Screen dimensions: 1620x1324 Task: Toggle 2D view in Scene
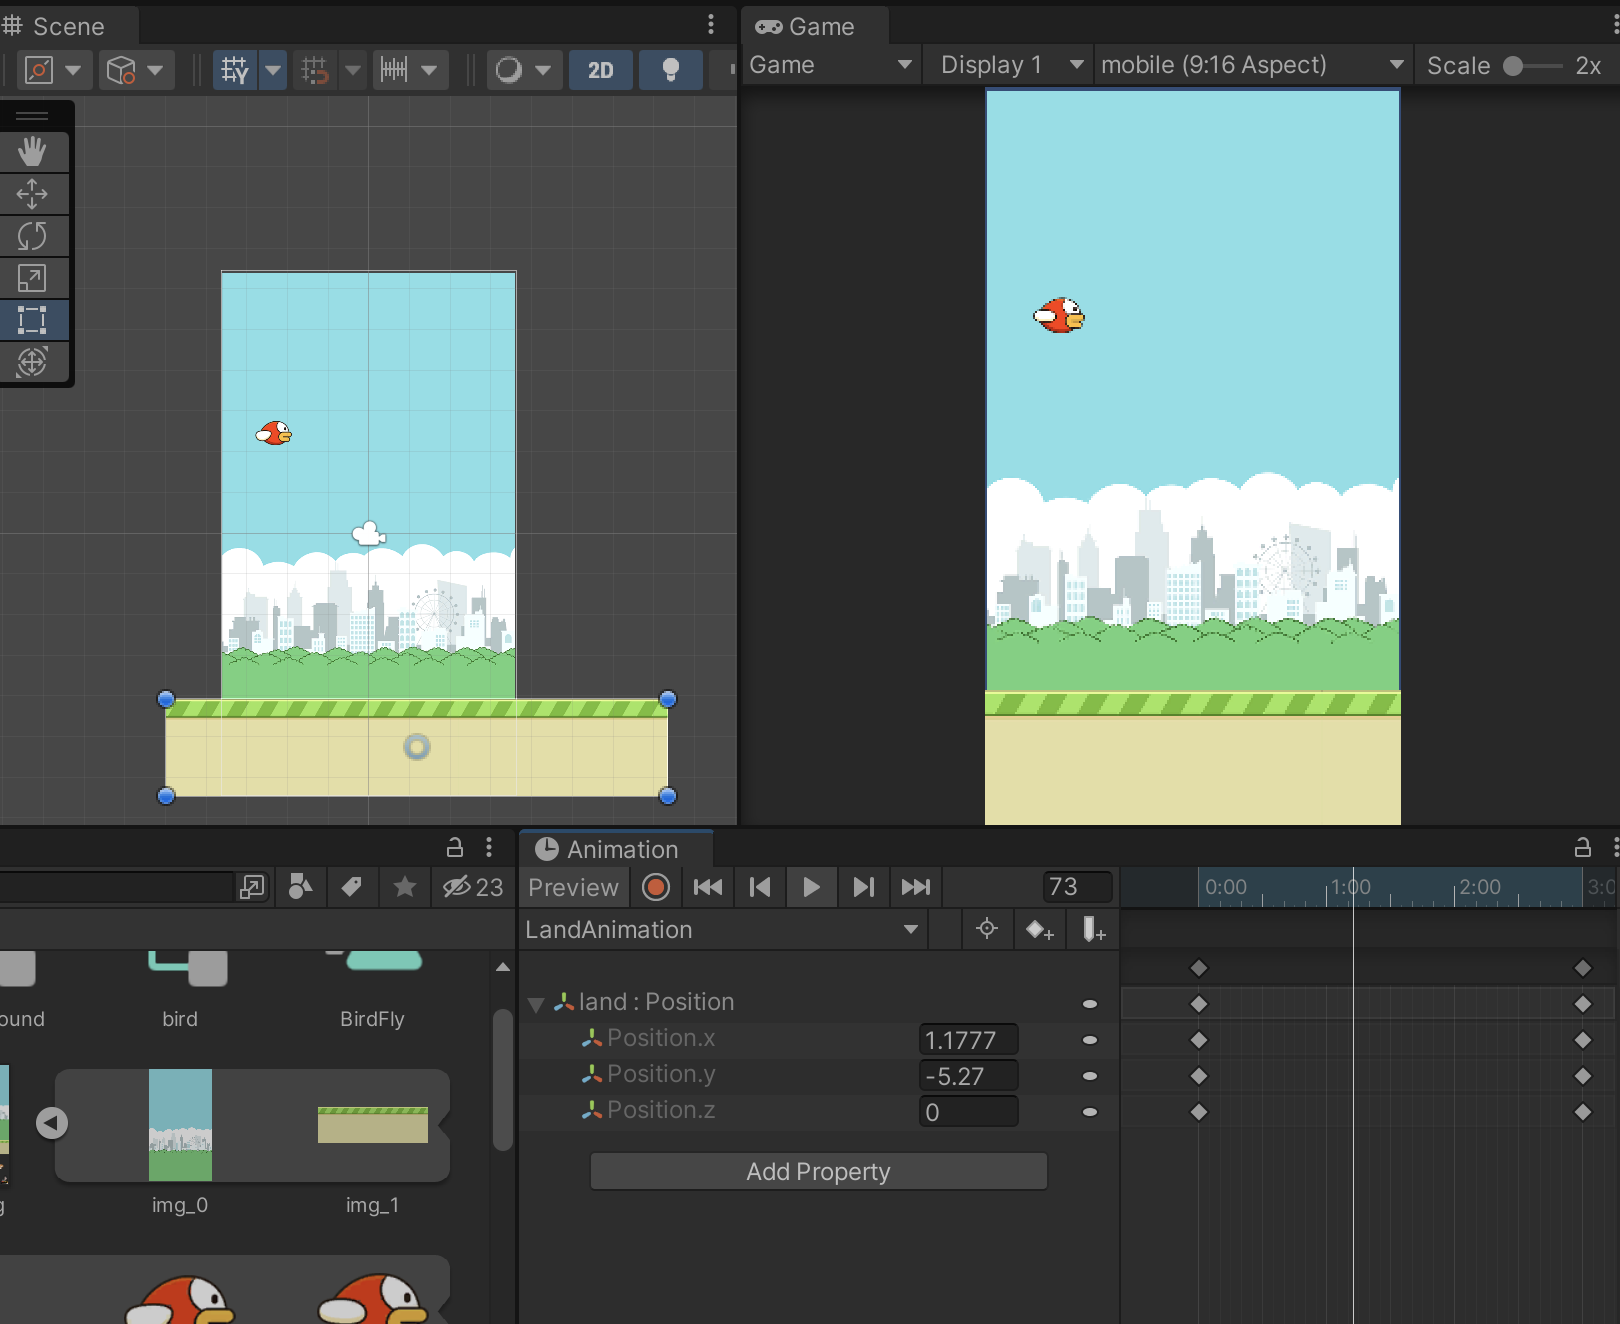(x=600, y=70)
